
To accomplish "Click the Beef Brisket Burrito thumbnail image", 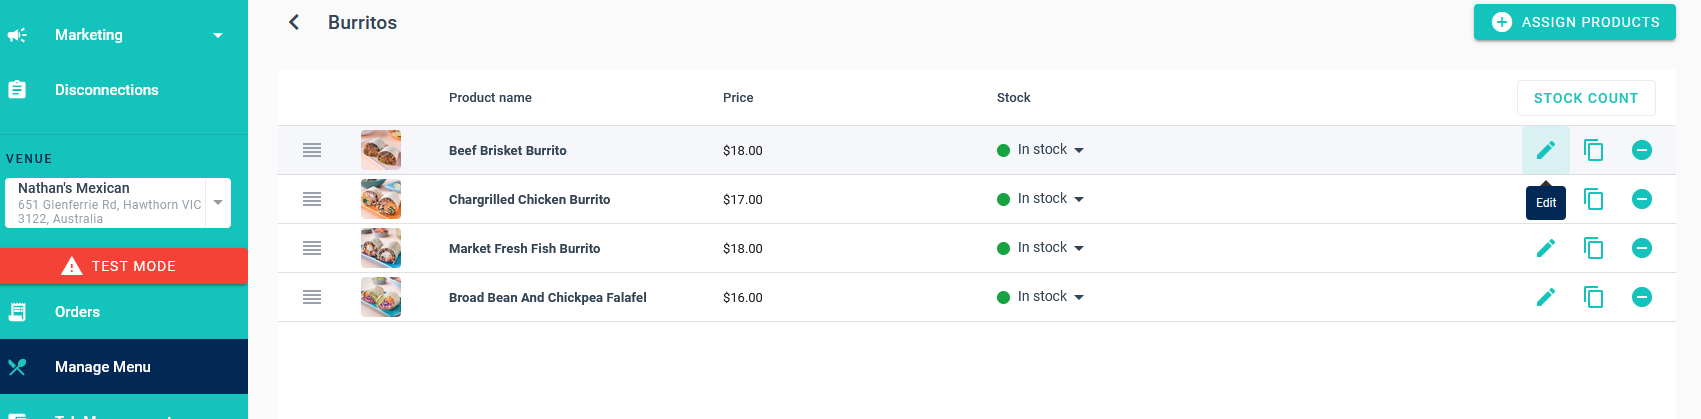I will point(381,150).
